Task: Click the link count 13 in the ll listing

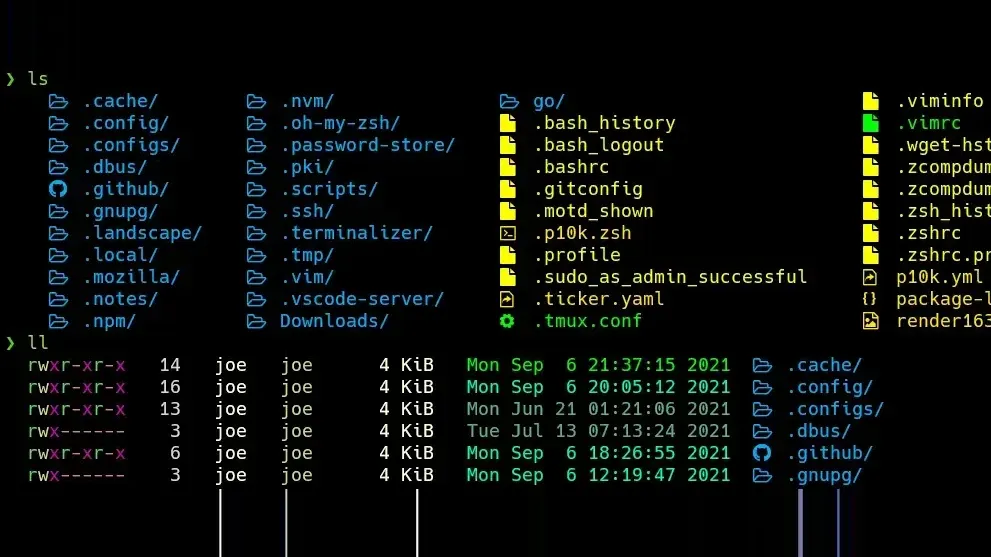Action: point(170,409)
